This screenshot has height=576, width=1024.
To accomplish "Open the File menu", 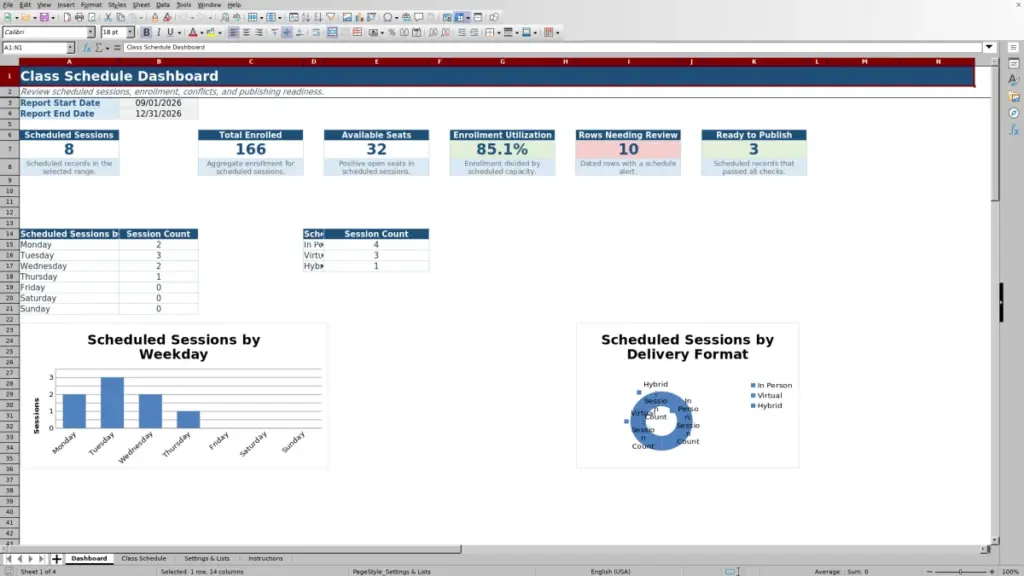I will [x=8, y=5].
